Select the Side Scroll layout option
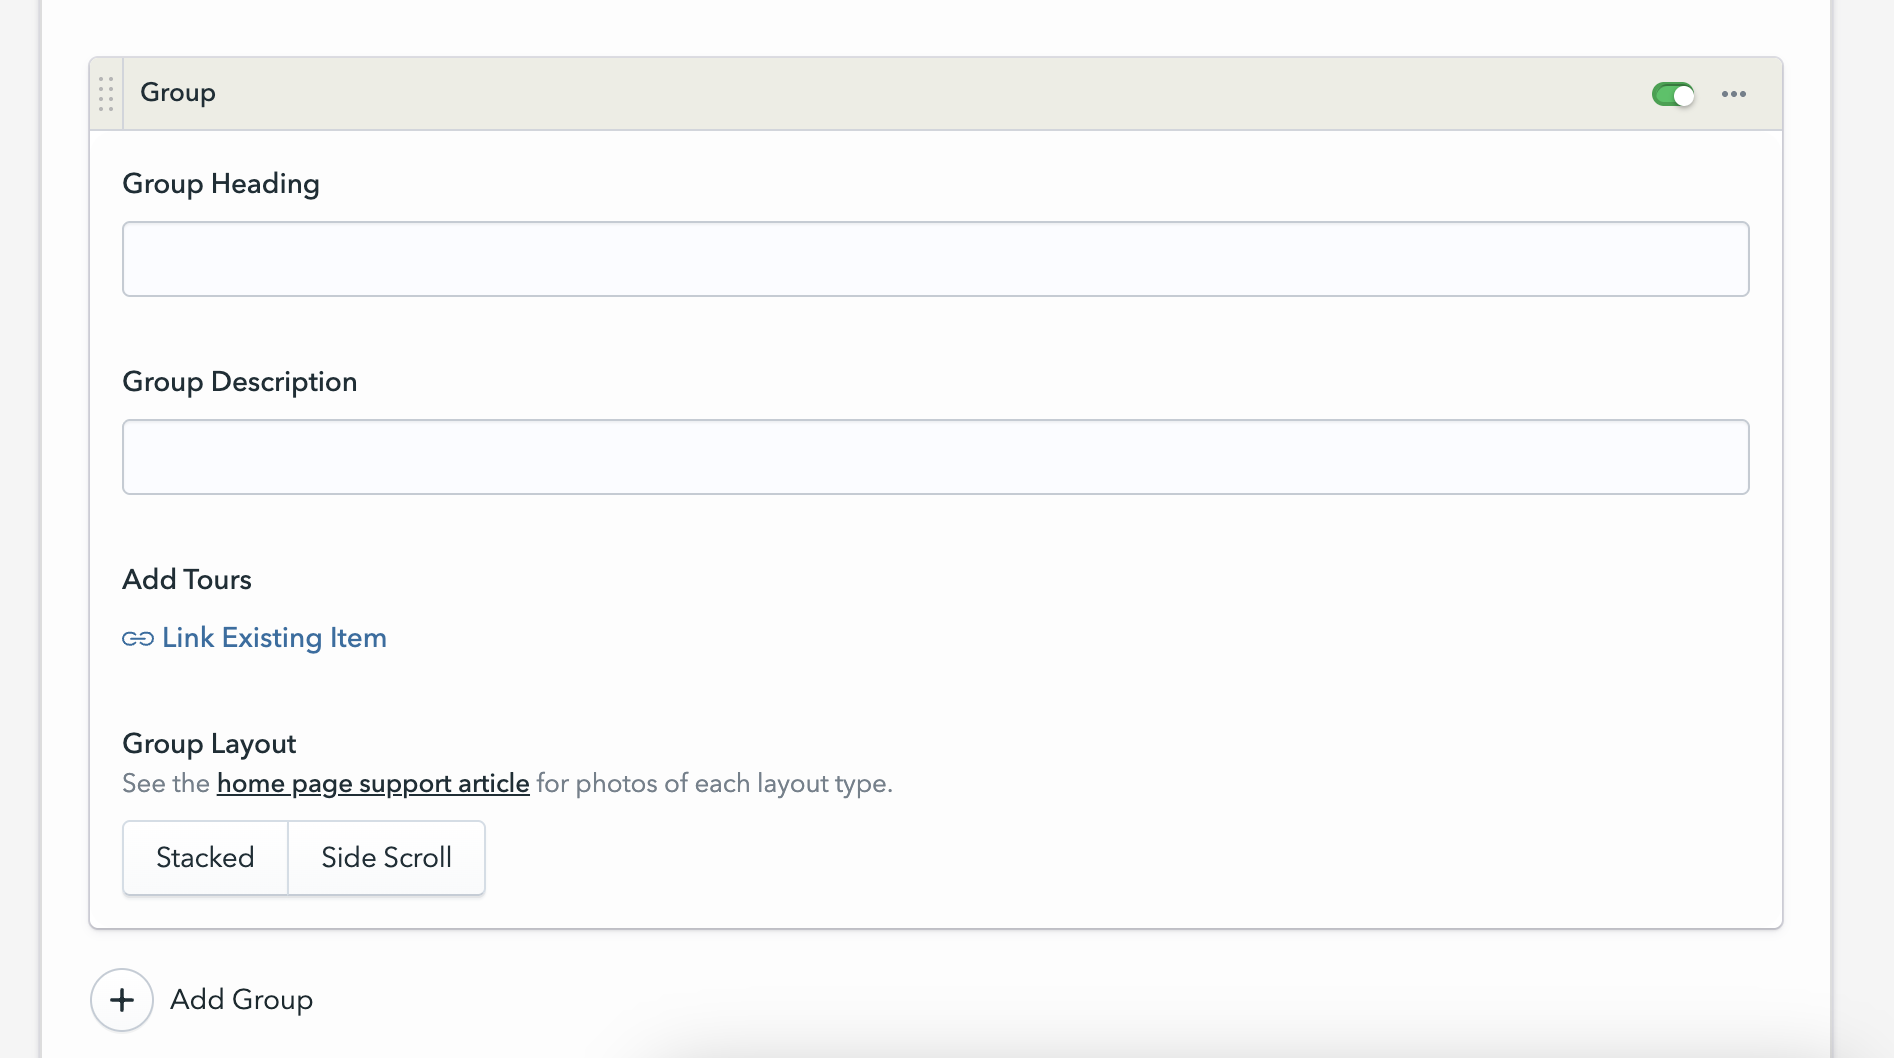 [x=386, y=857]
